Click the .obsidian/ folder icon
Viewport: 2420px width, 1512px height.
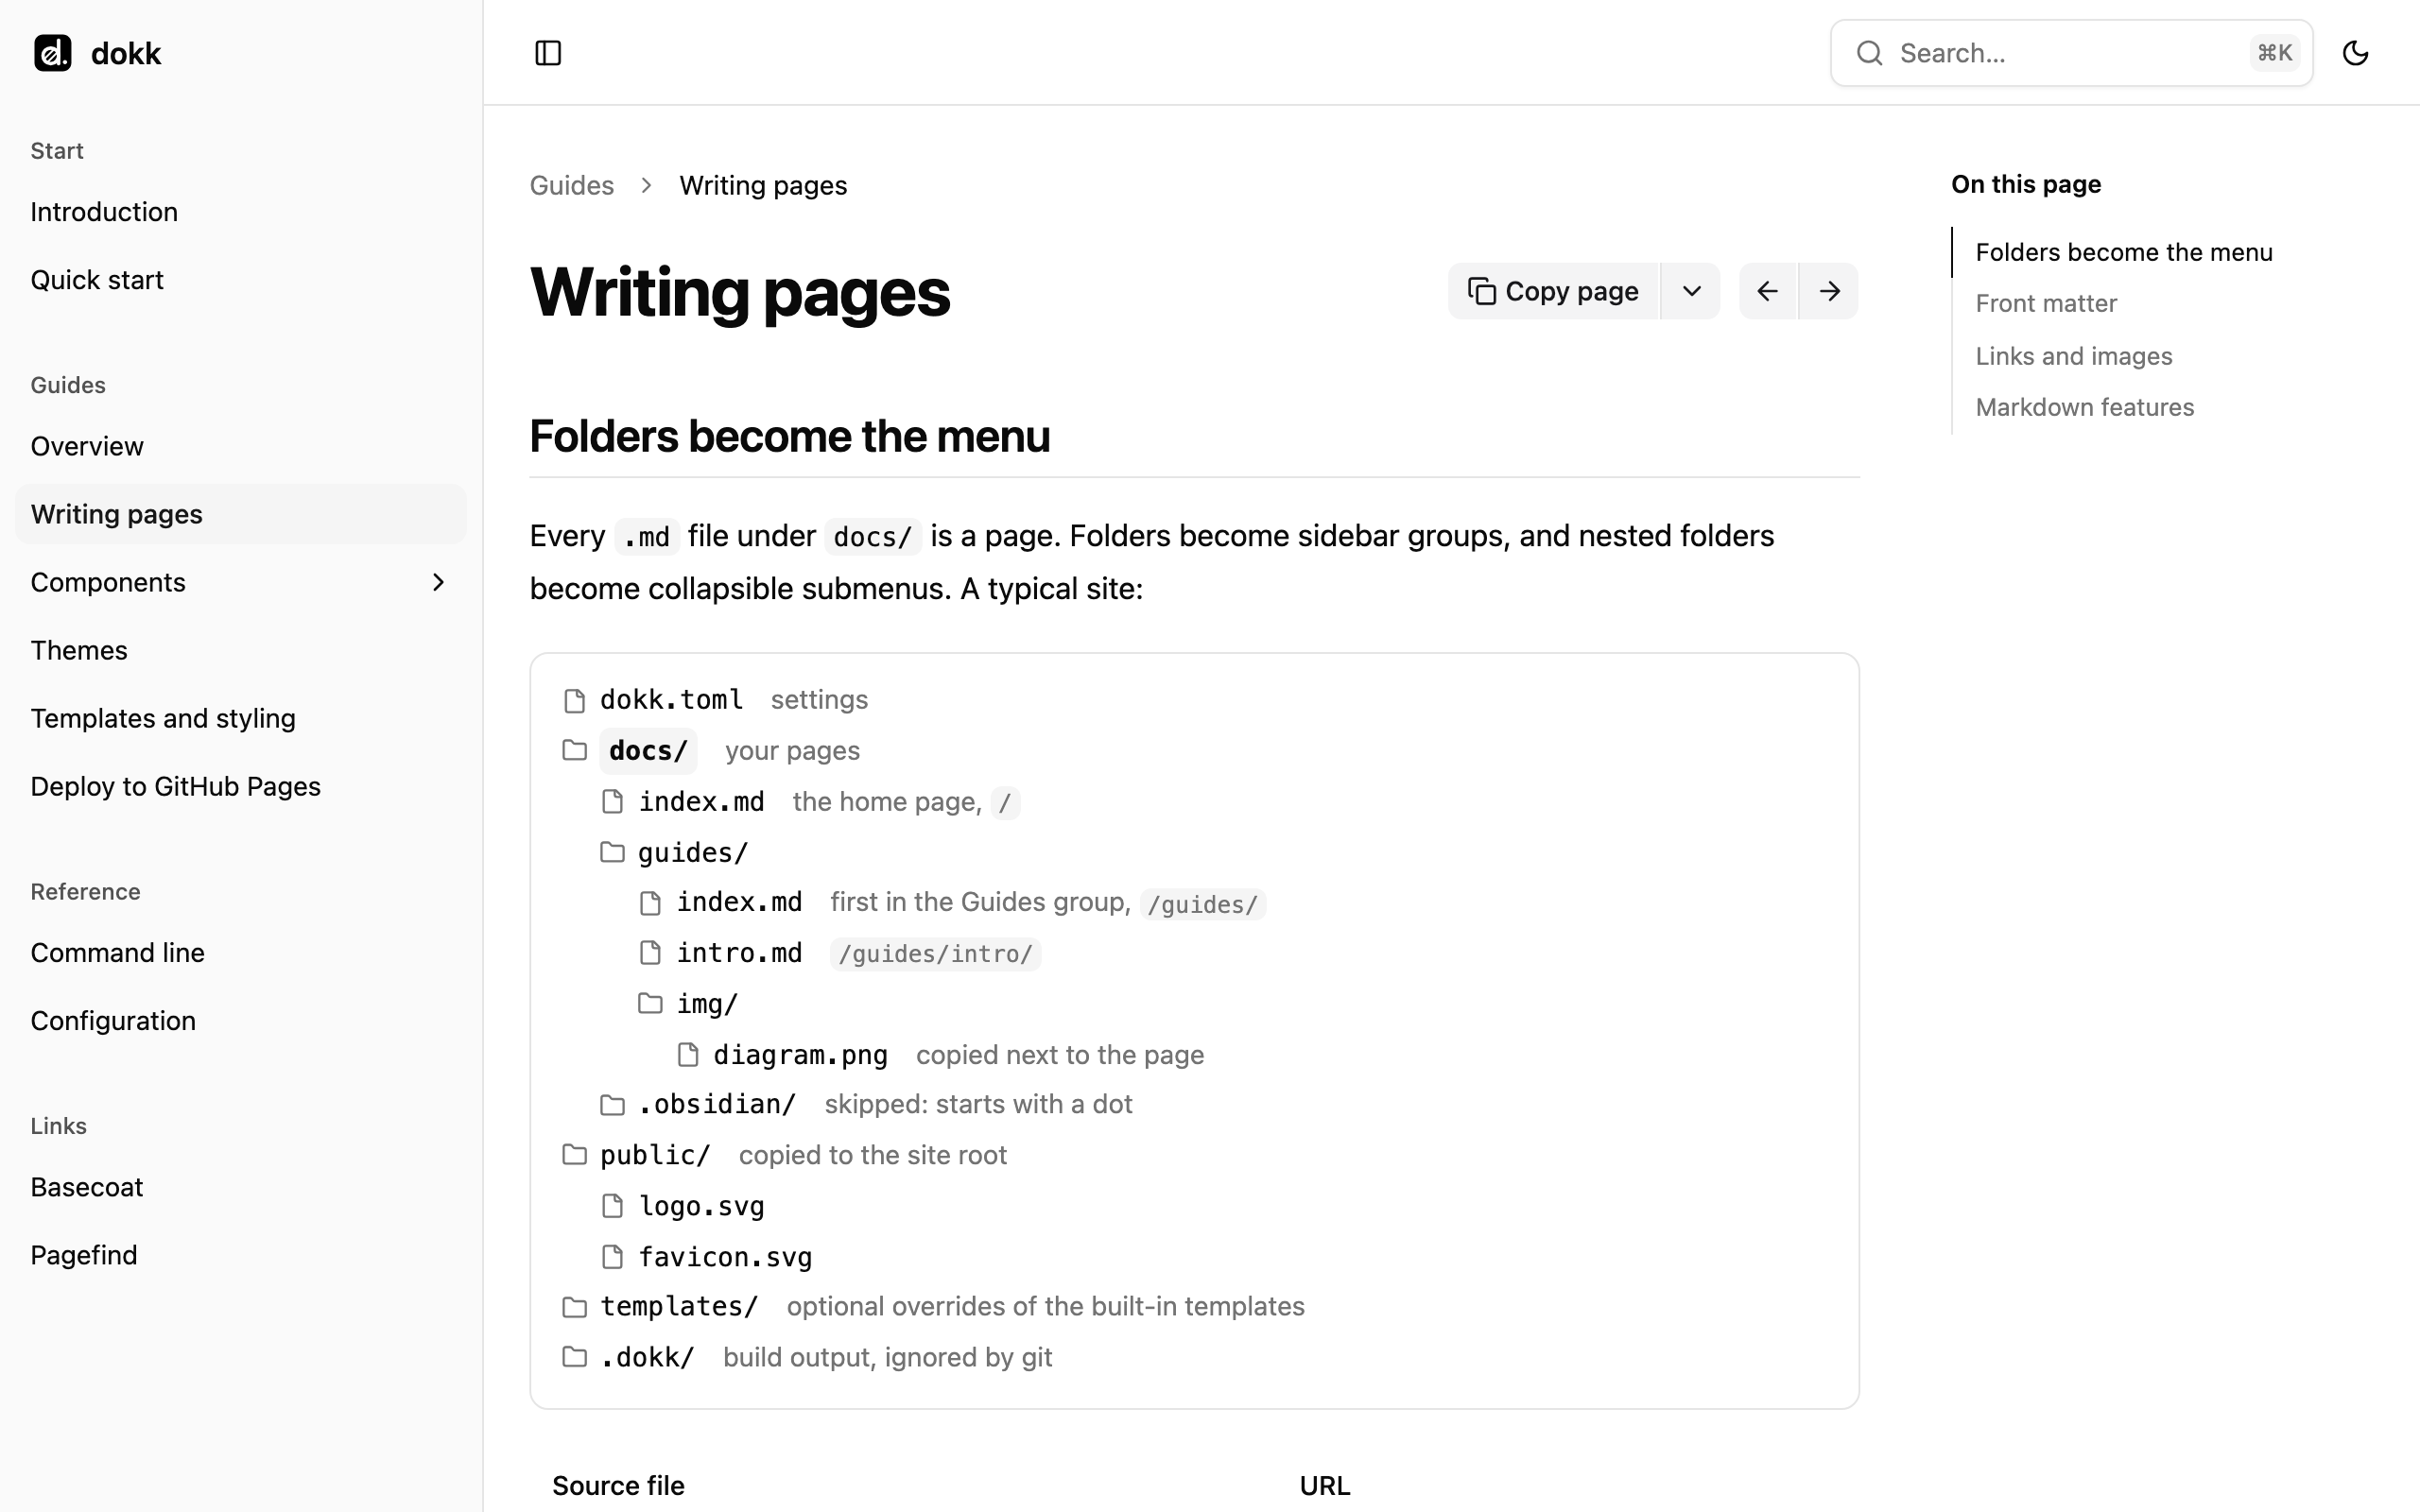[x=612, y=1104]
